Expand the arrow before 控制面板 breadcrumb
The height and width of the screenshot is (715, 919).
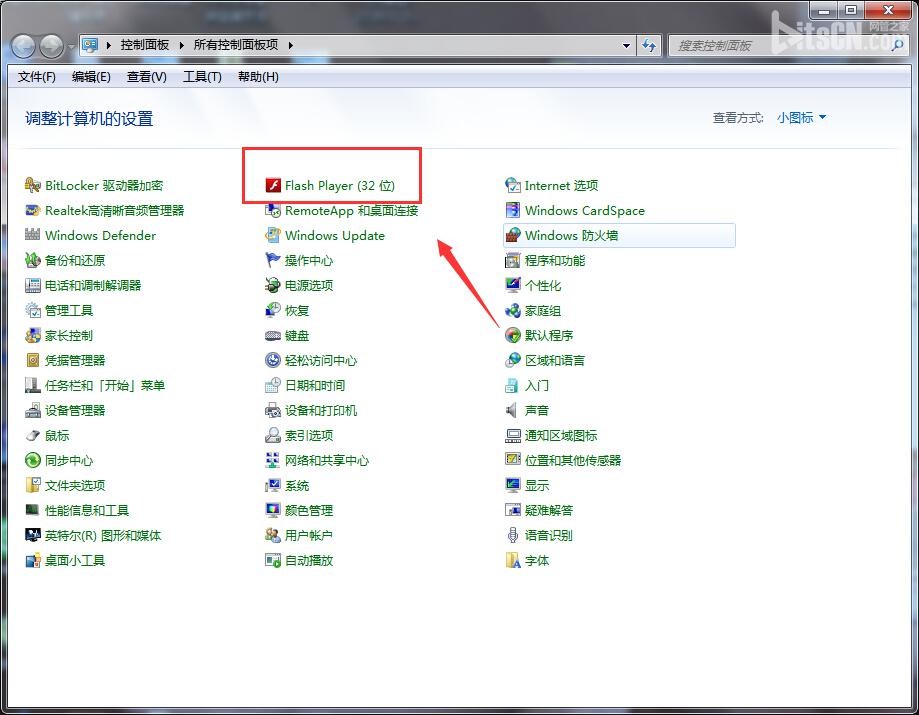point(108,45)
